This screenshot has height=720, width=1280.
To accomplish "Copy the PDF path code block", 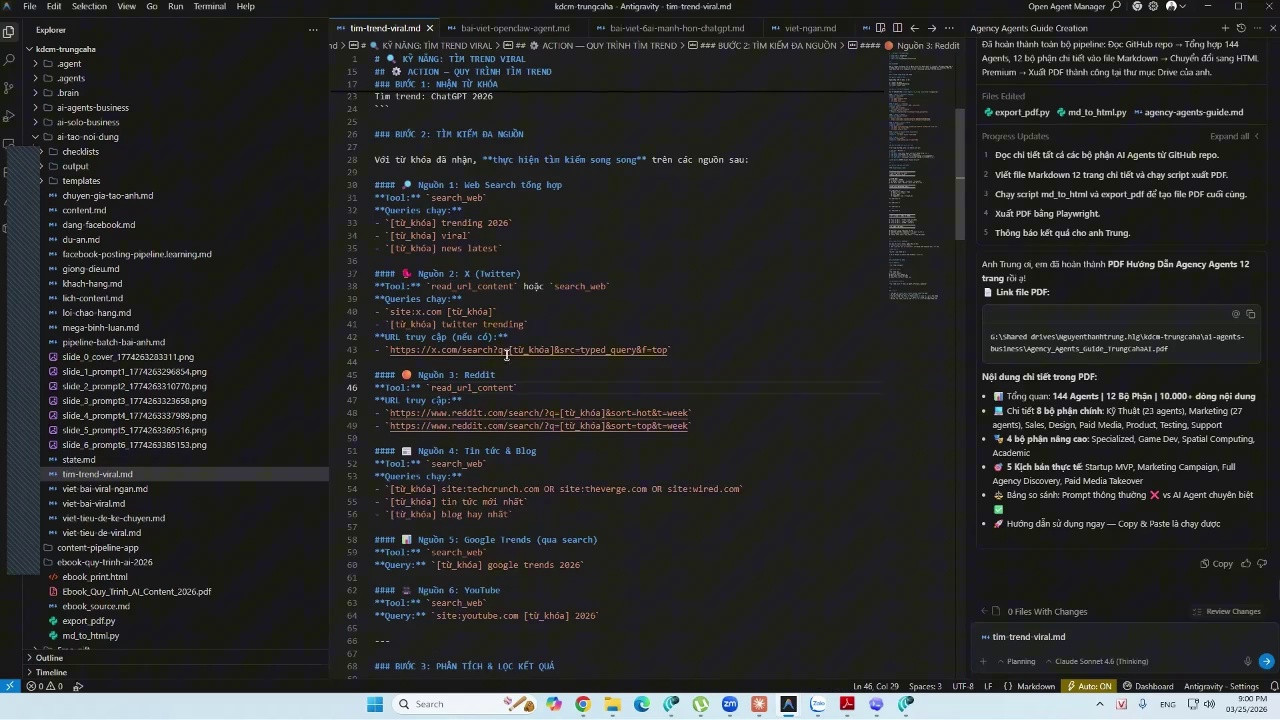I will [1251, 314].
